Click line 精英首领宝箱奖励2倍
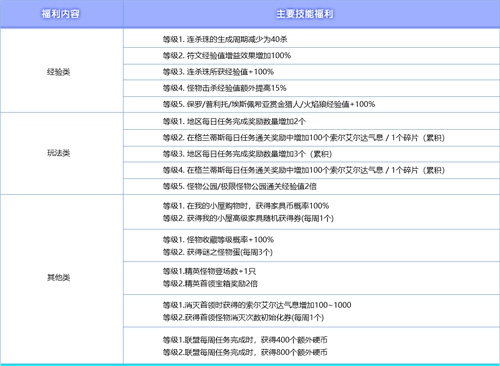Image resolution: width=500 pixels, height=366 pixels. coord(210,284)
